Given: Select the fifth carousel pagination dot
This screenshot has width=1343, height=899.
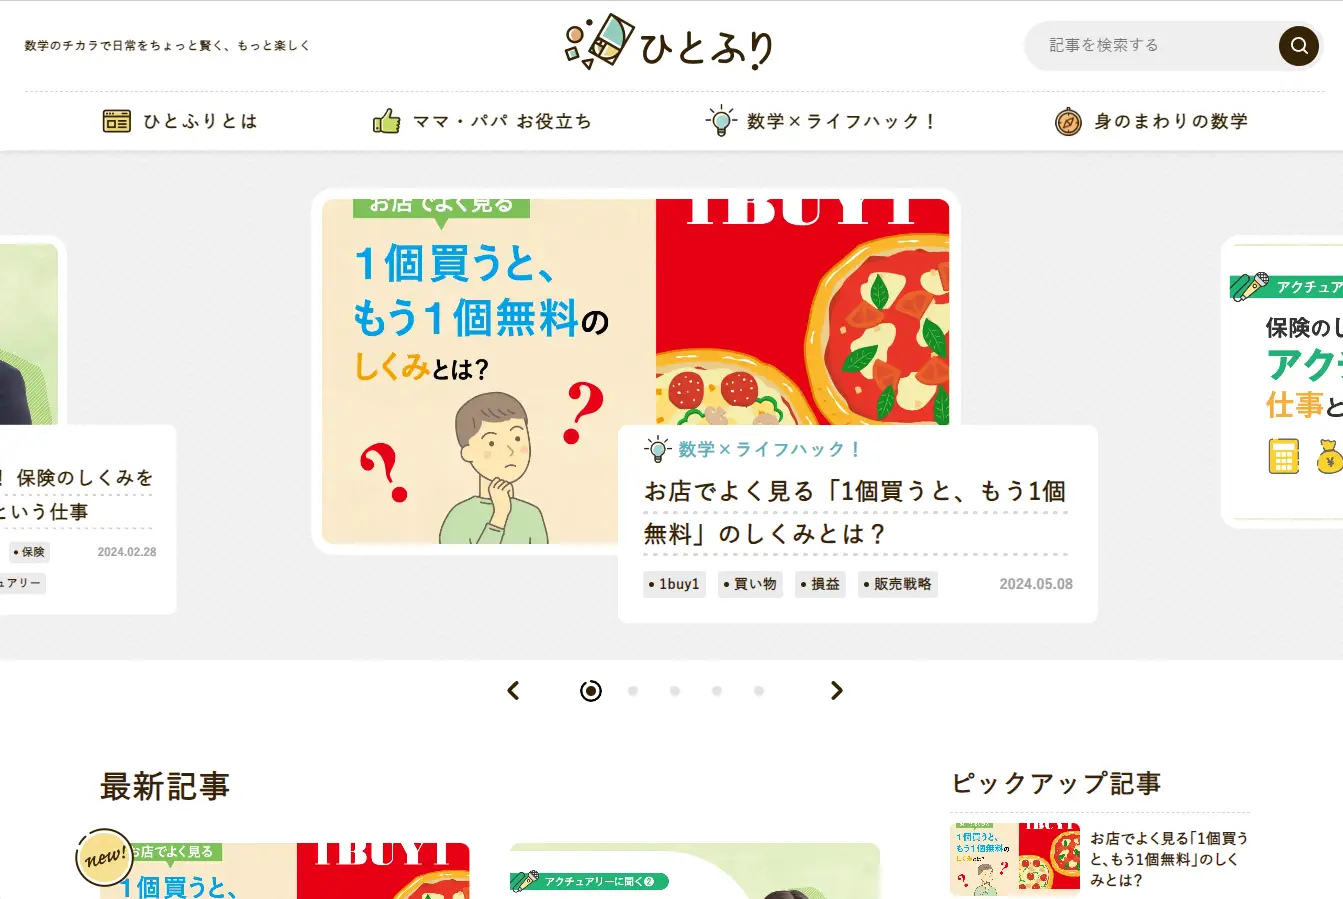Looking at the screenshot, I should (759, 691).
